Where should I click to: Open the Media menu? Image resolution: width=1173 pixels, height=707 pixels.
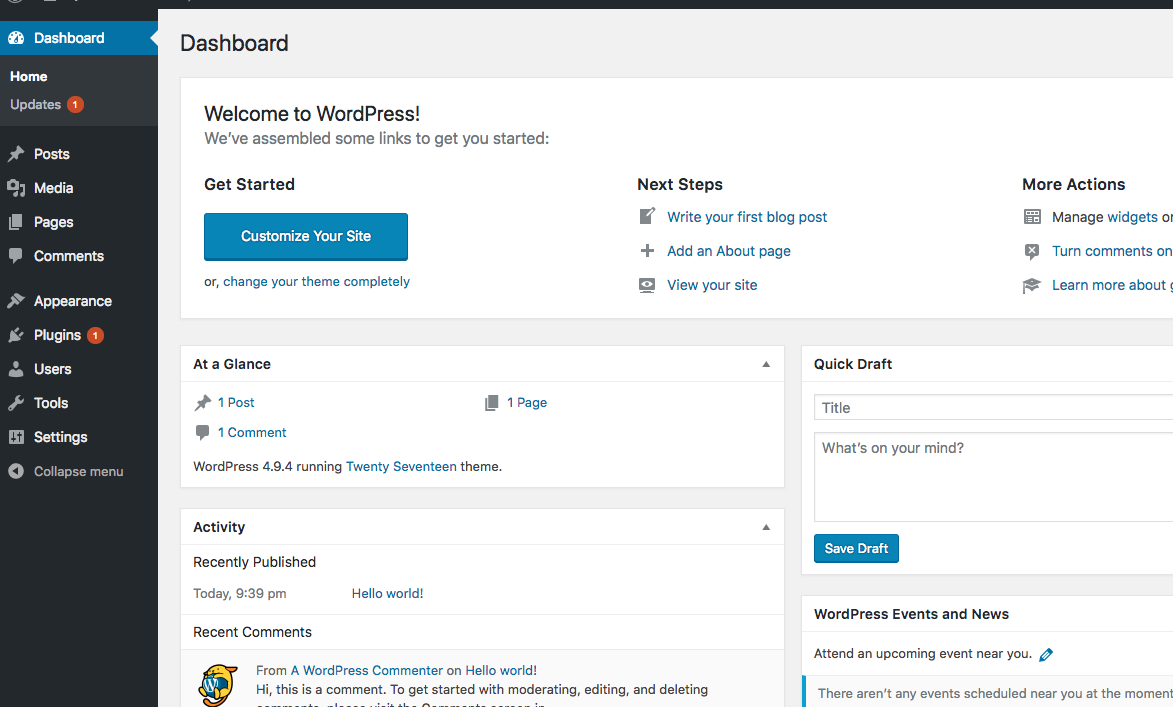click(53, 188)
